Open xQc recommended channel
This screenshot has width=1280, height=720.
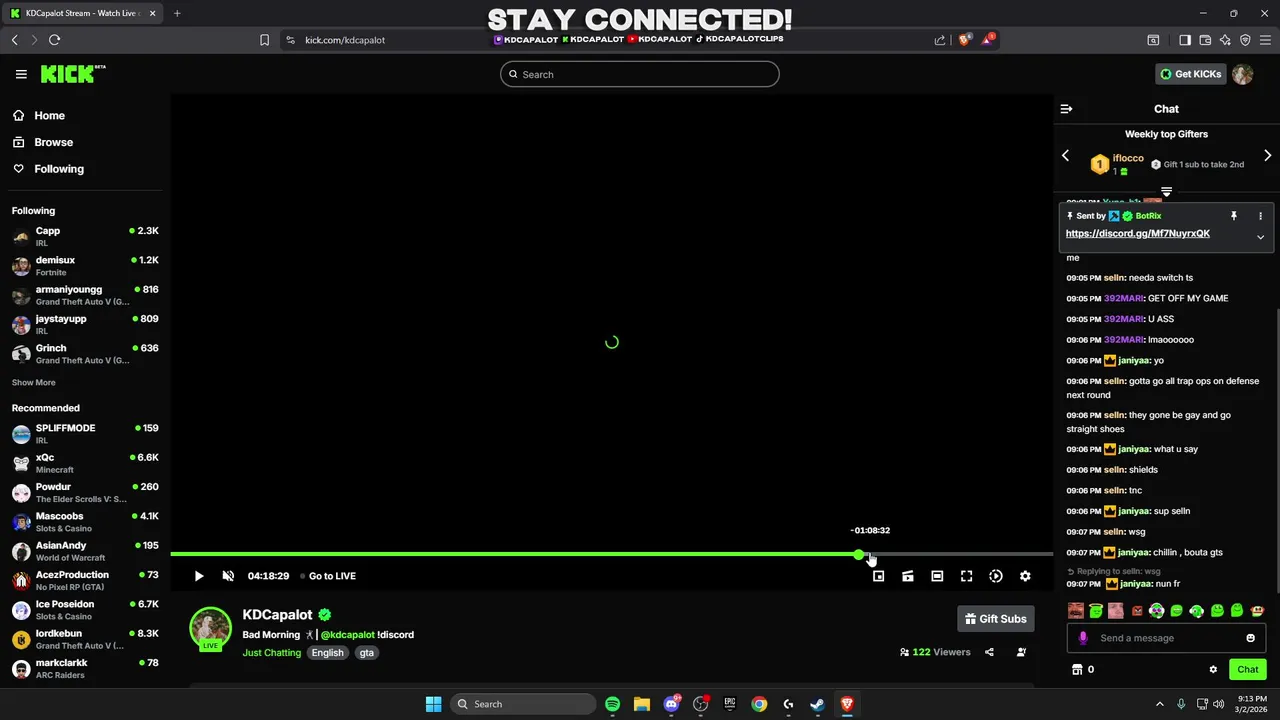85,463
